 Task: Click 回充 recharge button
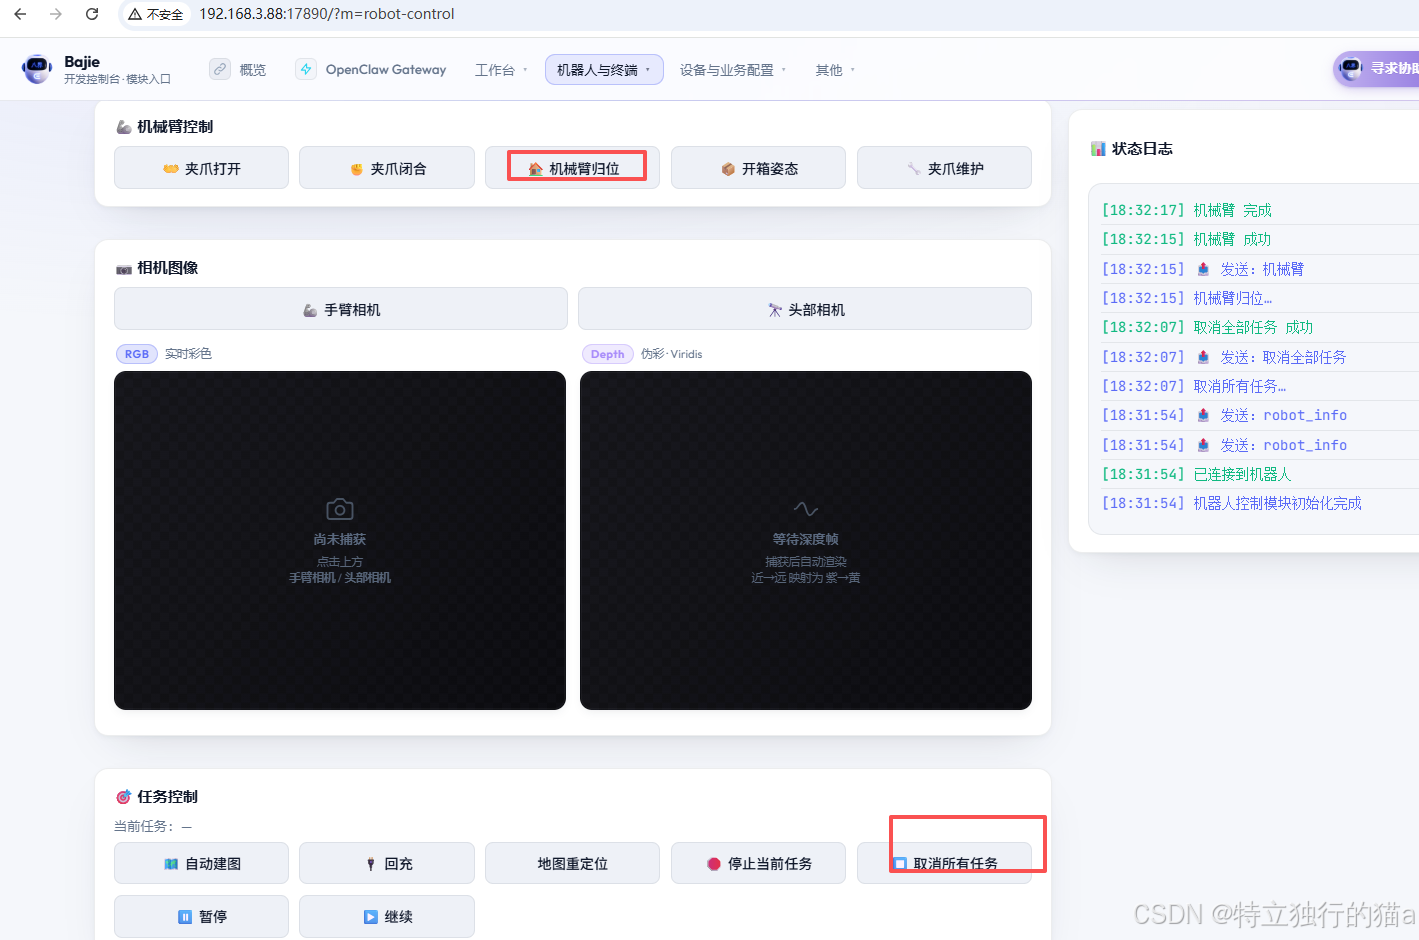pos(387,863)
